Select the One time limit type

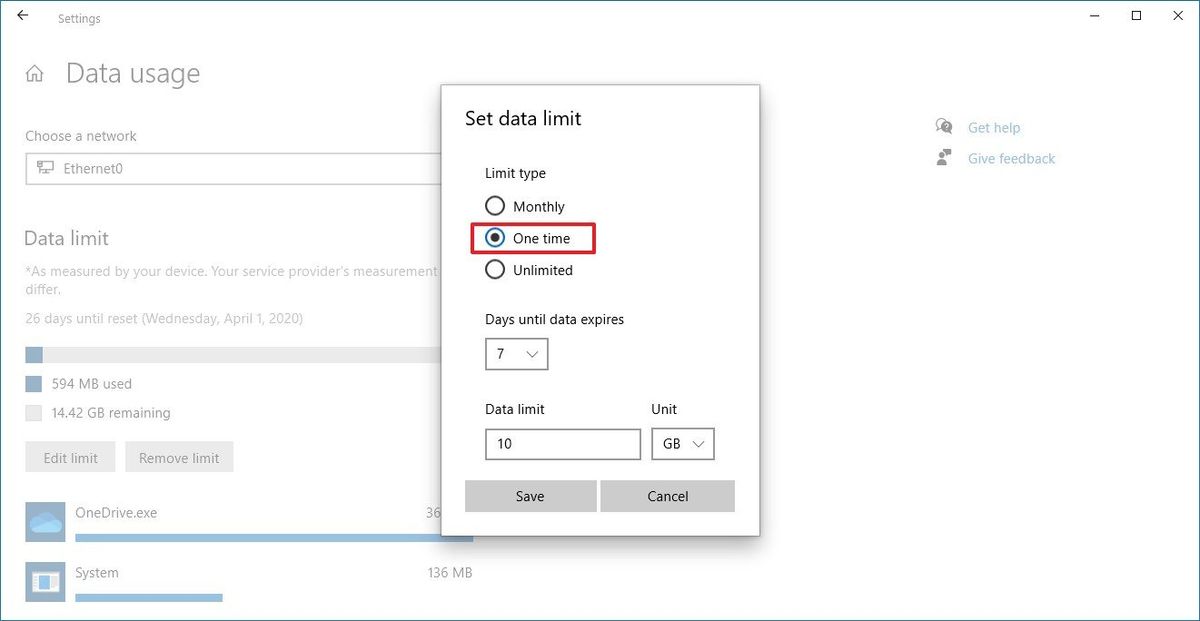tap(495, 238)
